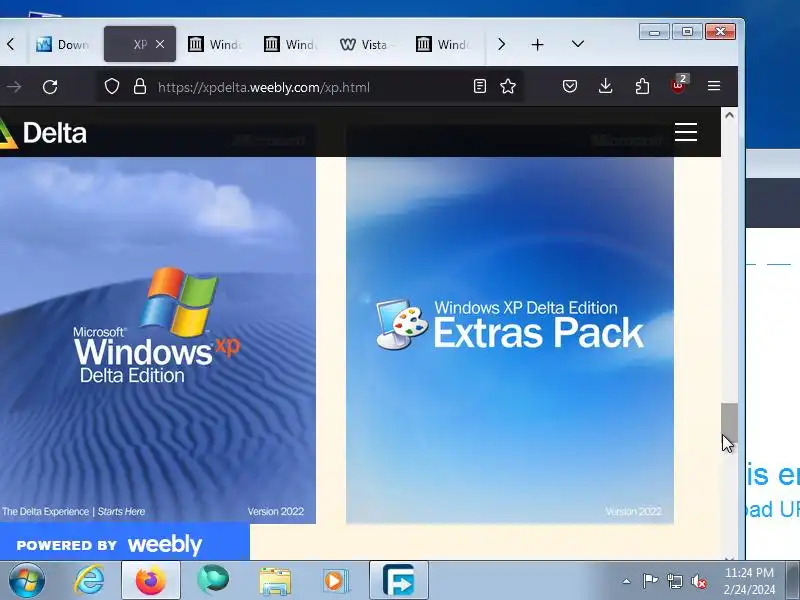Click the uBlock Origin extension icon
Screen dimensions: 800x600
679,85
